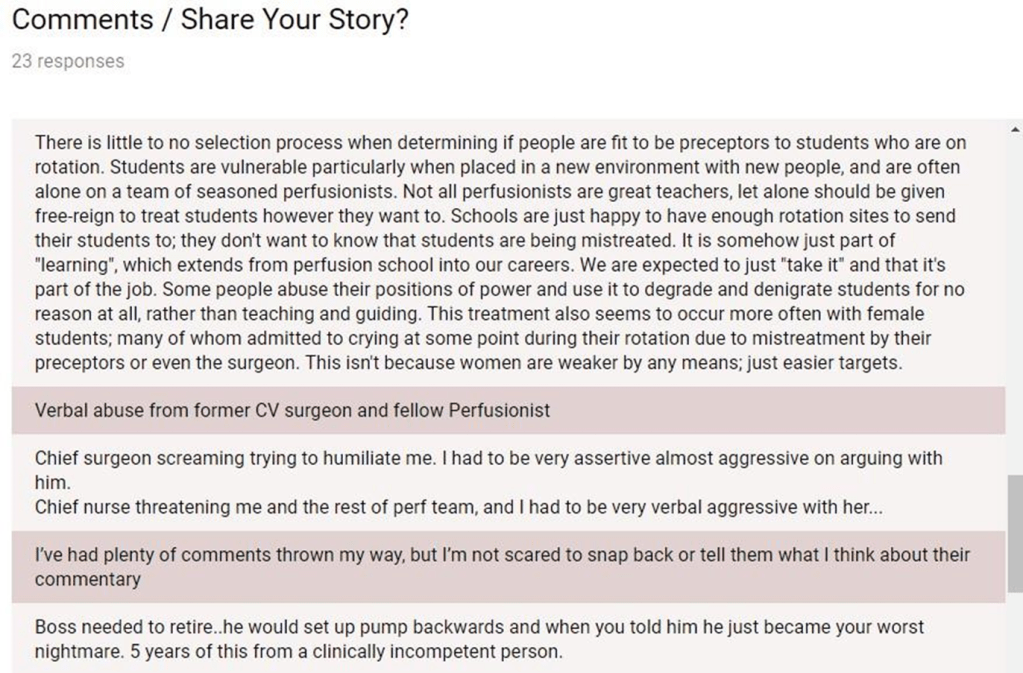
Task: Click the word "commentary" in the fourth response
Action: click(88, 579)
